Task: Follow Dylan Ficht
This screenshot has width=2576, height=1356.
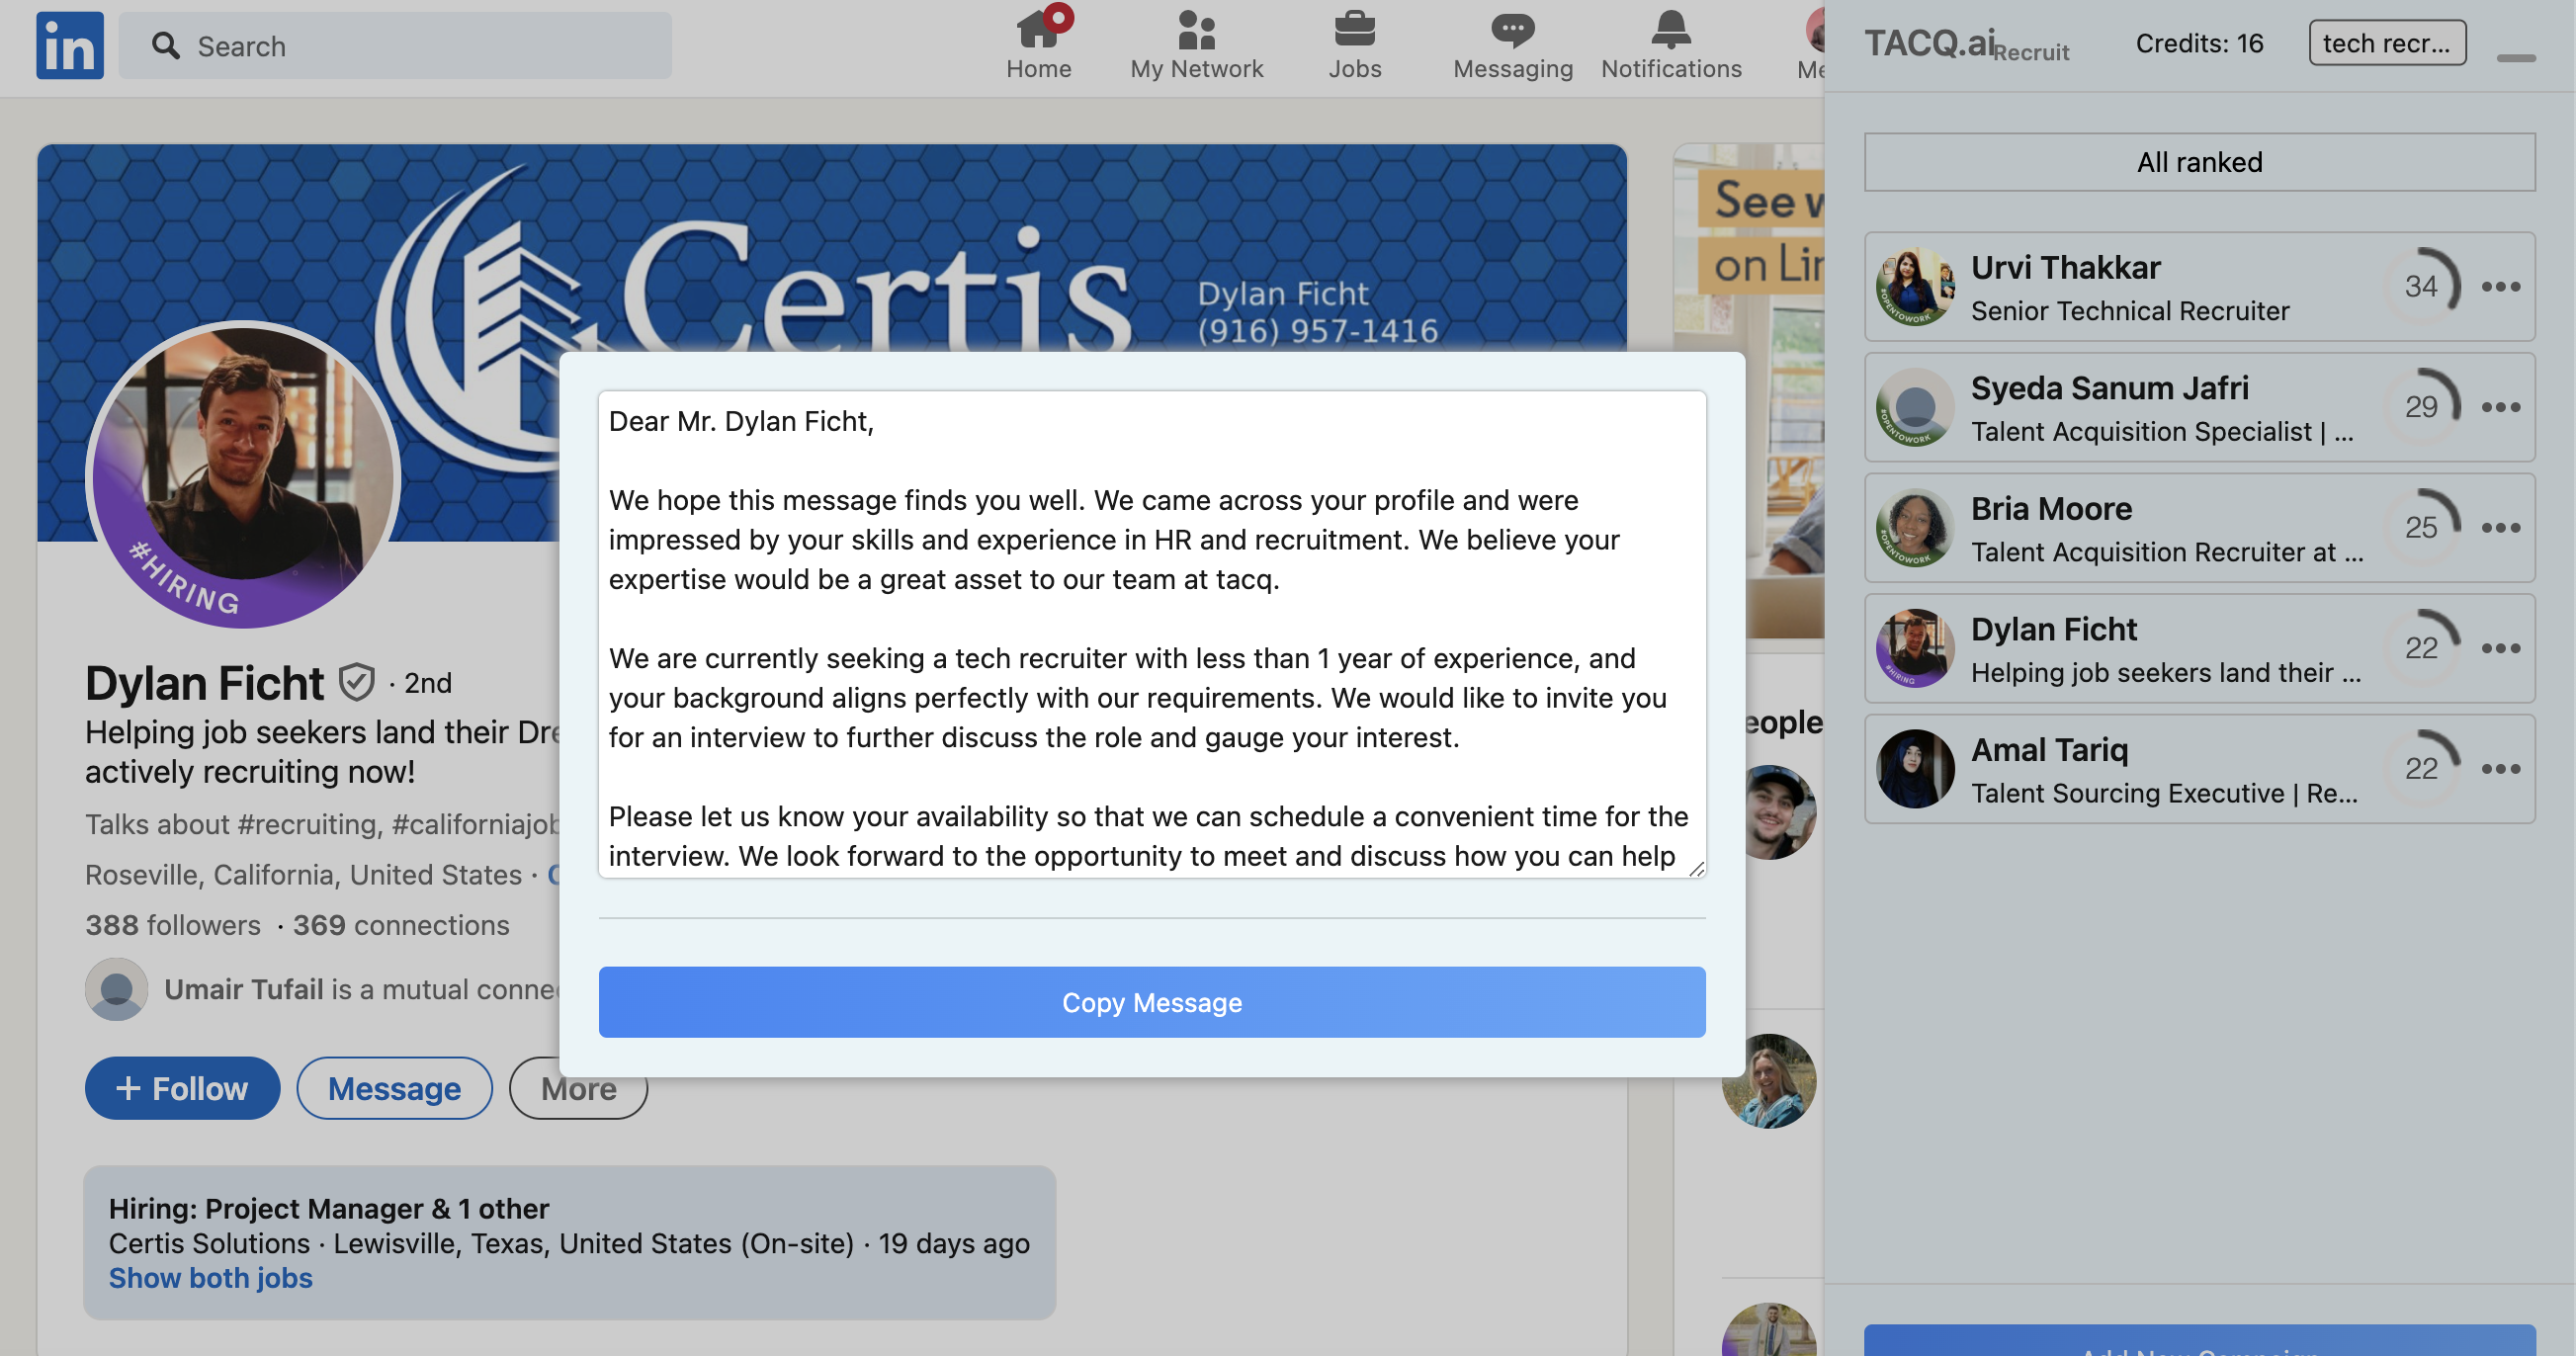Action: pyautogui.click(x=182, y=1088)
